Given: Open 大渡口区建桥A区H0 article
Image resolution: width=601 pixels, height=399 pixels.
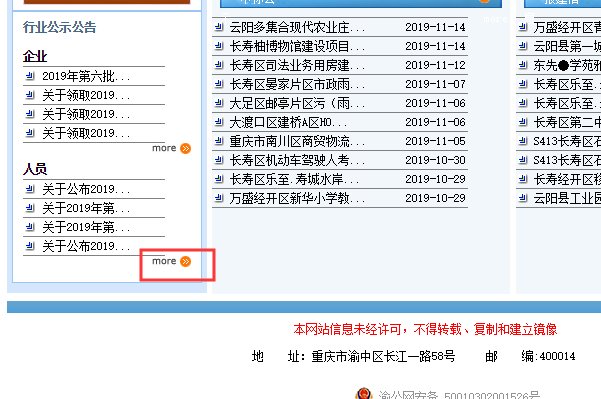Looking at the screenshot, I should [x=288, y=122].
